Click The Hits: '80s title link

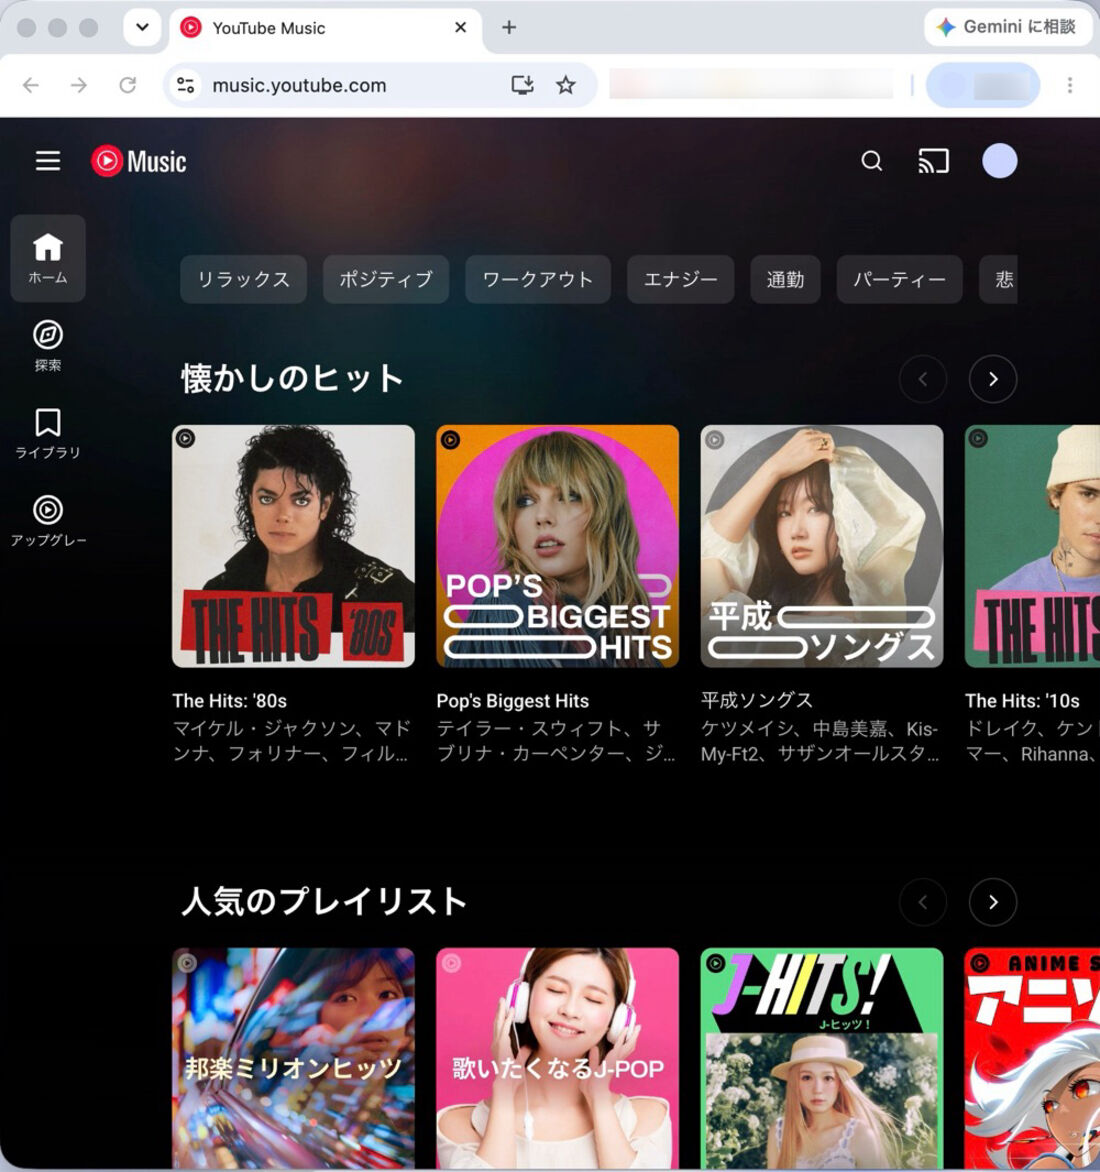tap(229, 700)
